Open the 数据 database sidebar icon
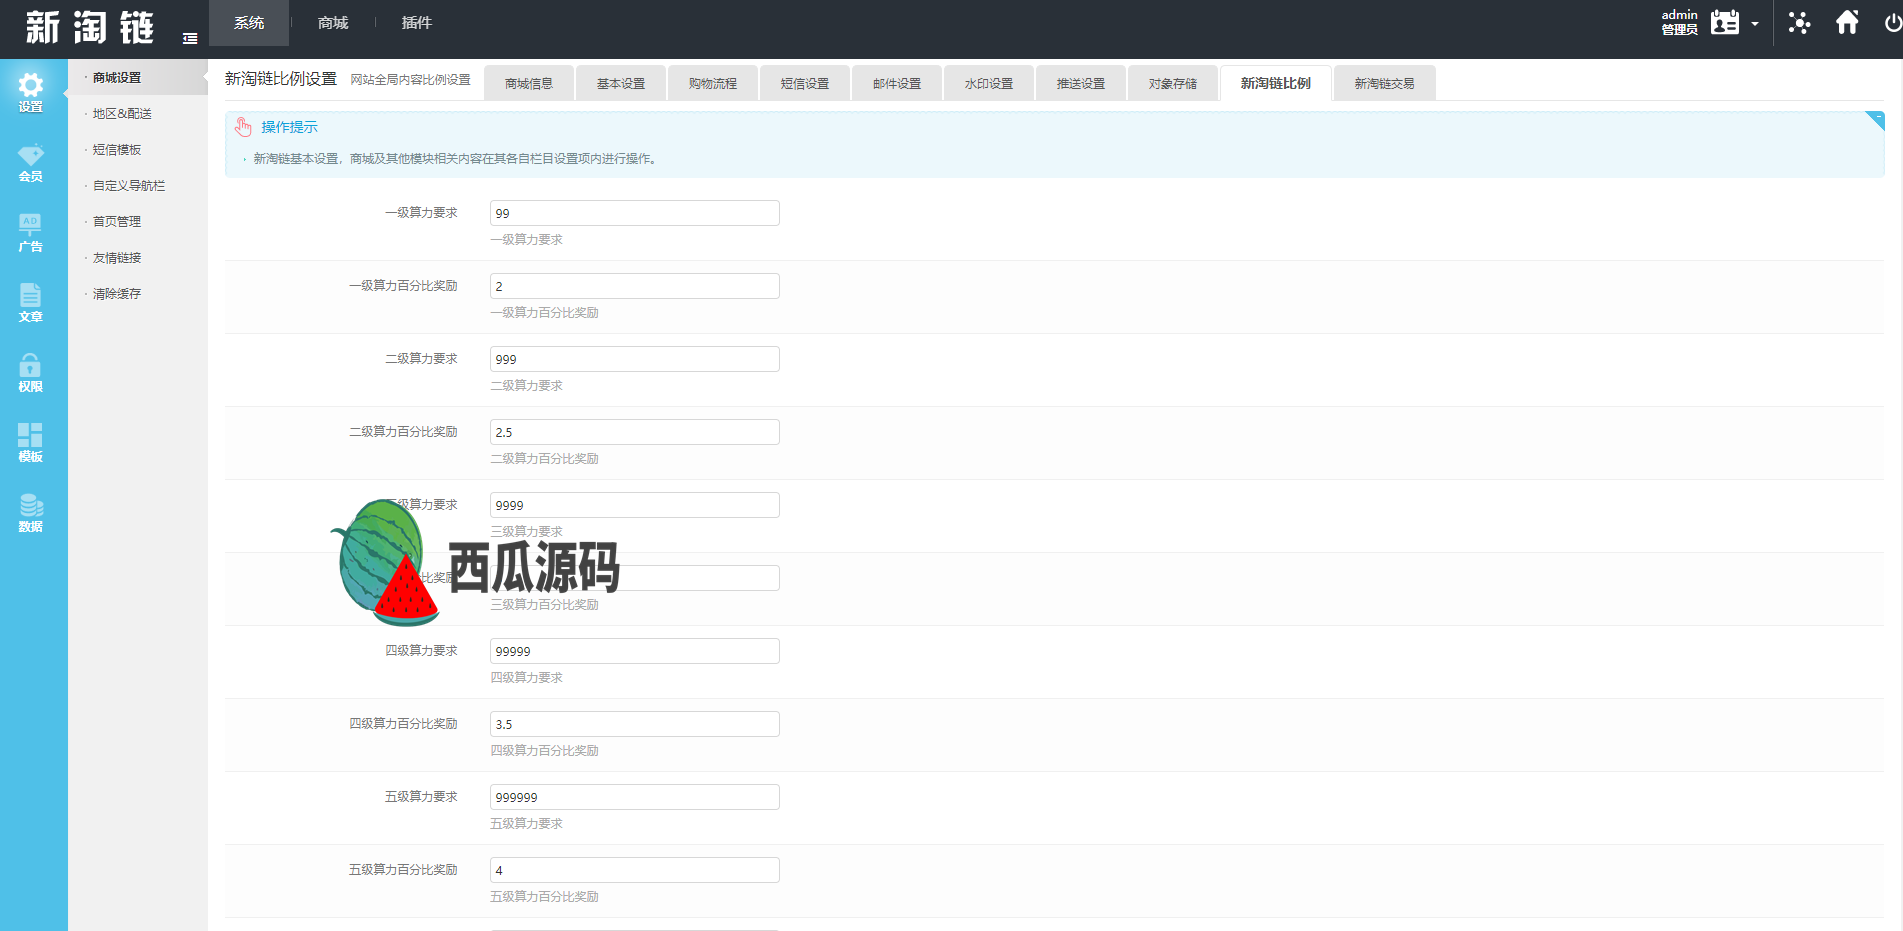The image size is (1903, 931). click(31, 513)
